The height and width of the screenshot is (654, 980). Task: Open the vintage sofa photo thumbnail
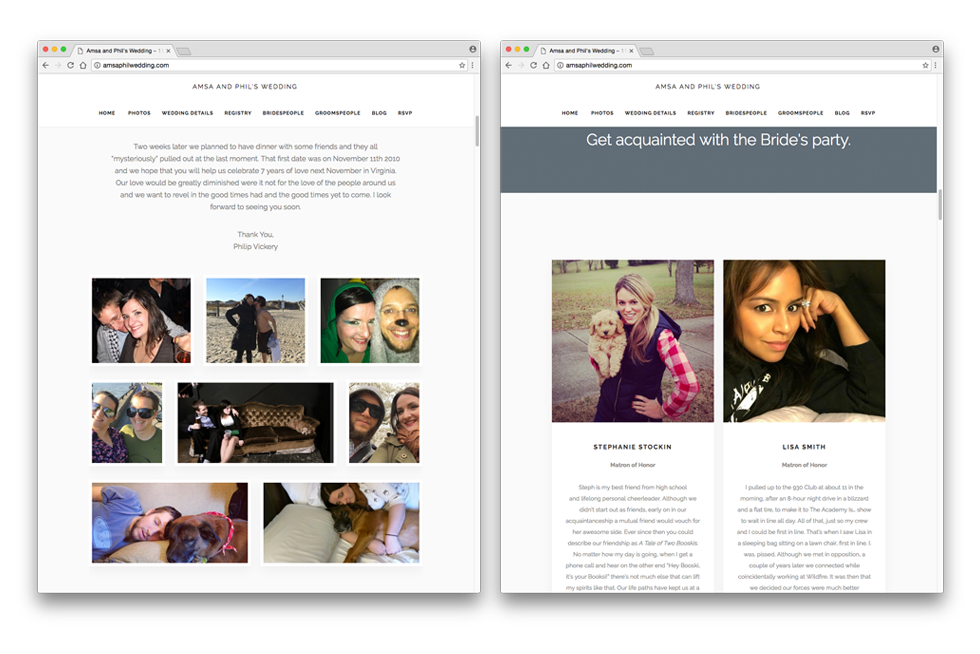(x=255, y=423)
